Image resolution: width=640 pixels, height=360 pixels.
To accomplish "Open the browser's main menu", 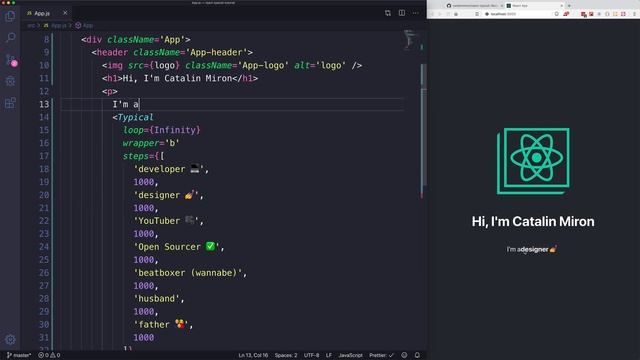I will coord(635,14).
